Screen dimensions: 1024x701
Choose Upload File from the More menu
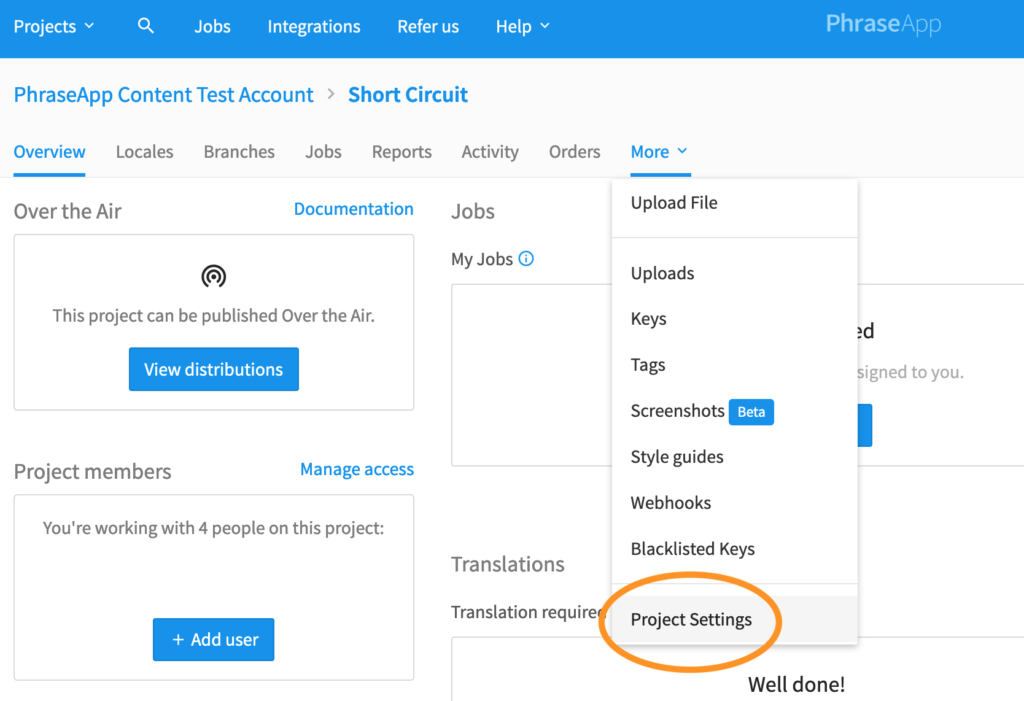735,203
